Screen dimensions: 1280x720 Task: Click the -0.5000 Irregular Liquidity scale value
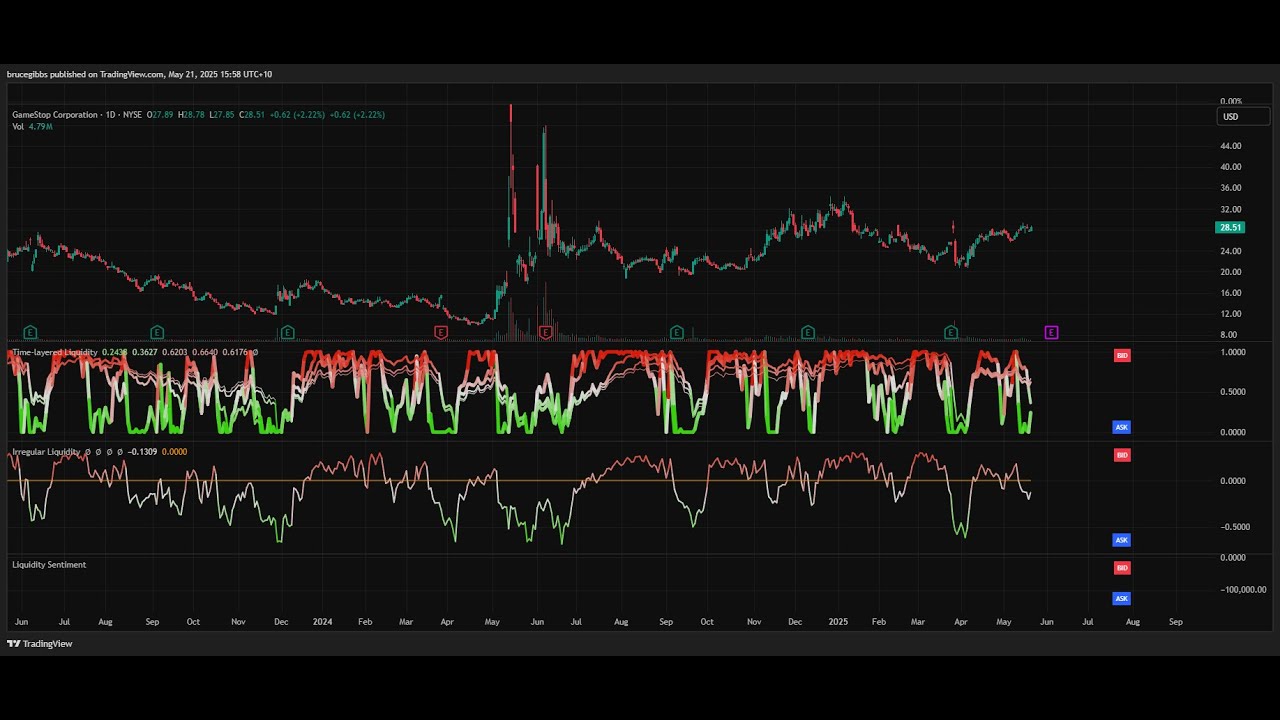click(1233, 527)
